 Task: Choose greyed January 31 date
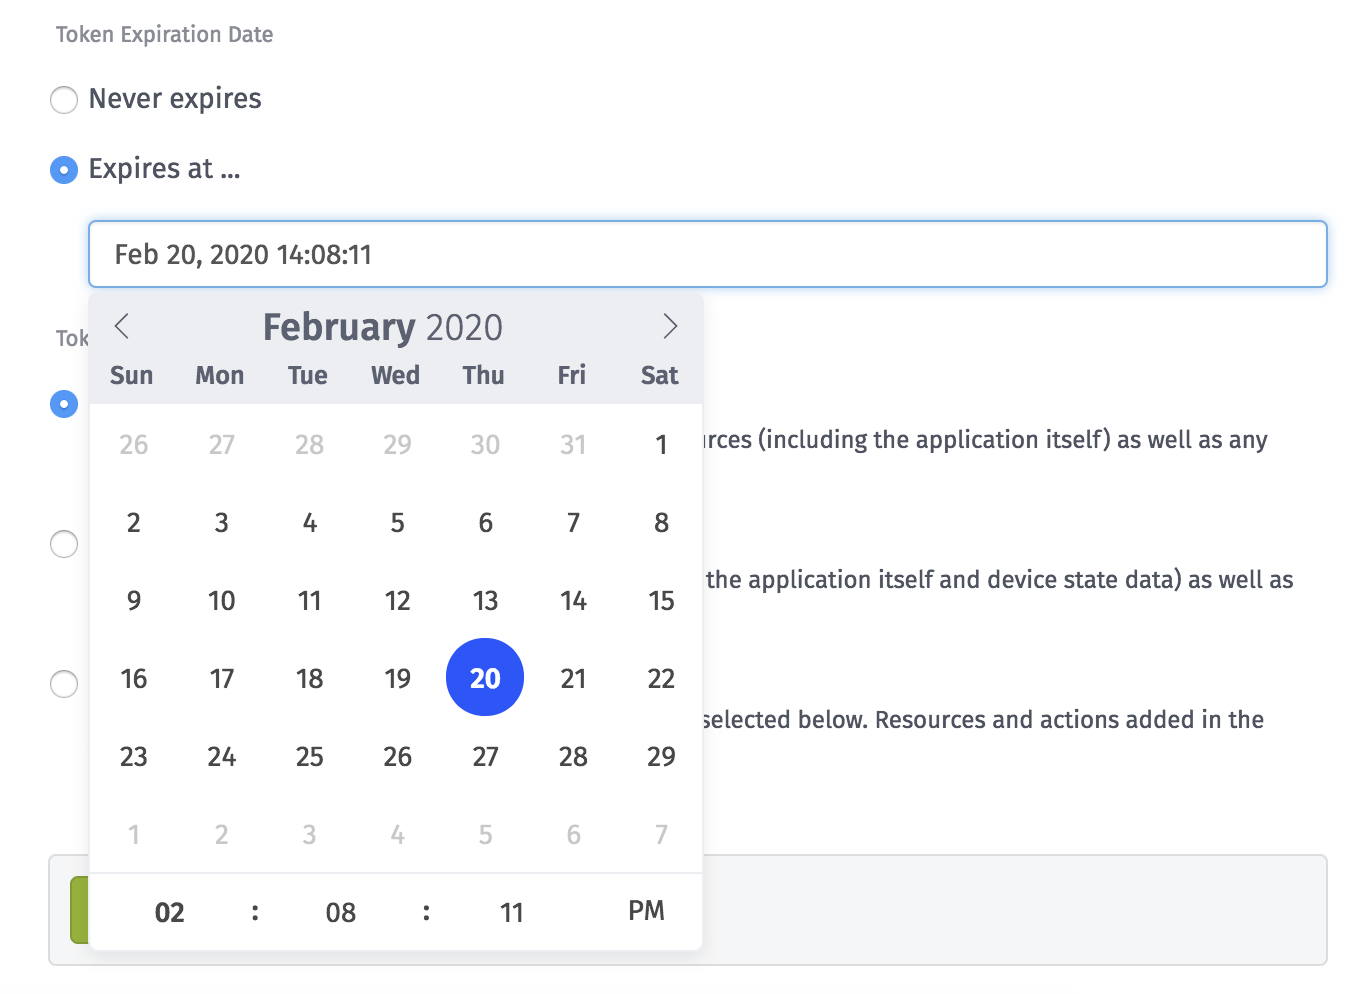[573, 444]
